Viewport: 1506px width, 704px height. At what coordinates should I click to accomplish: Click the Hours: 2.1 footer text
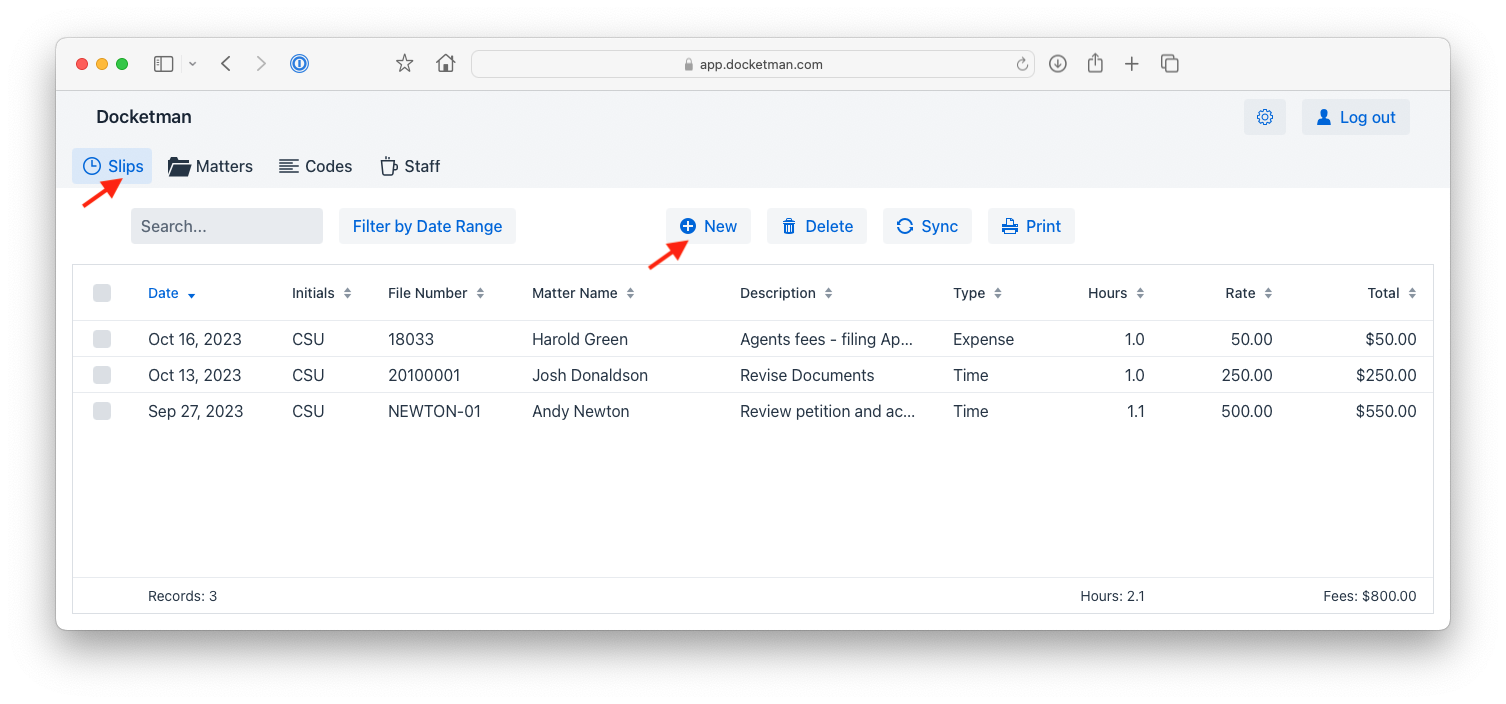1112,596
